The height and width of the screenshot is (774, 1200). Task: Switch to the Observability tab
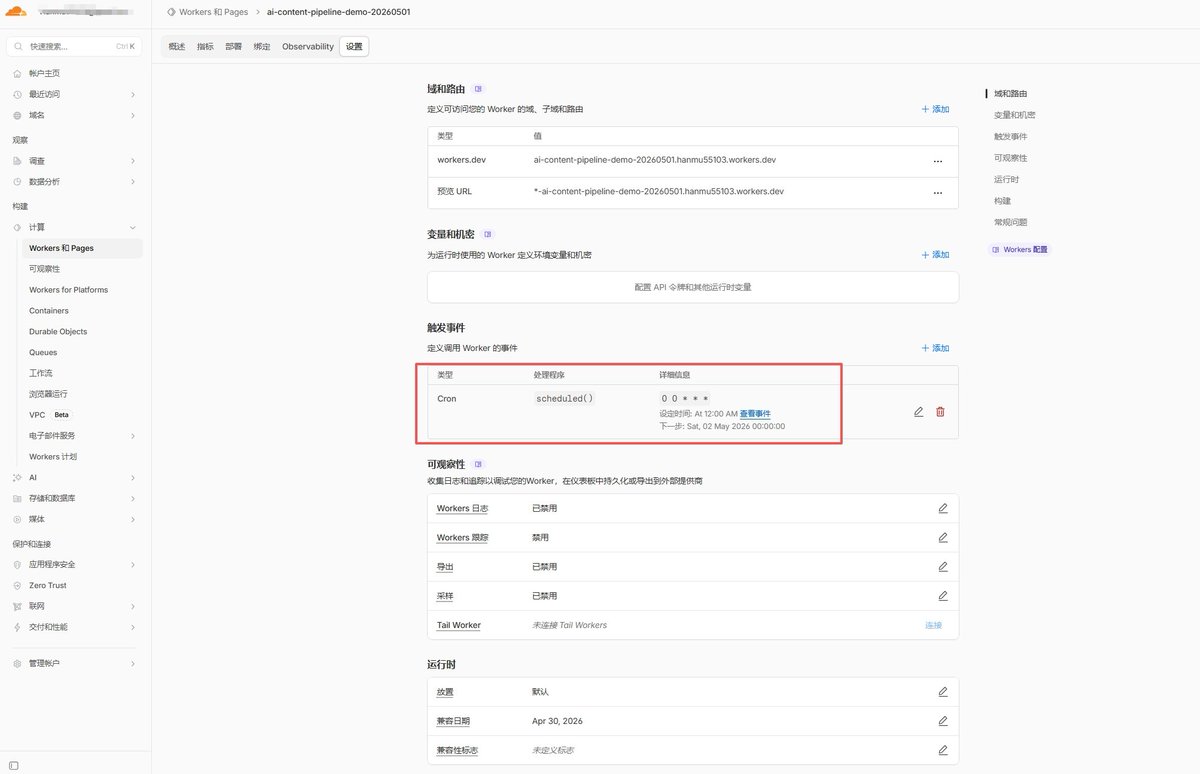click(308, 47)
